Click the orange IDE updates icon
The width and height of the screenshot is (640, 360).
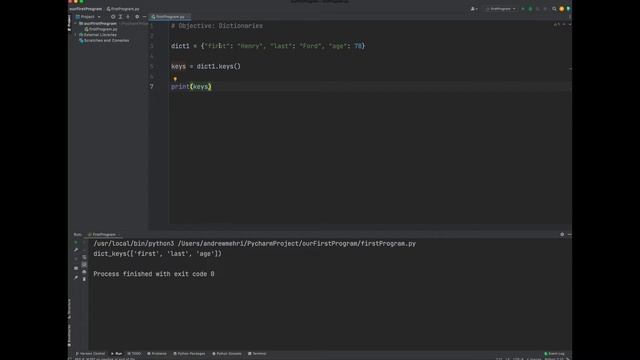(x=562, y=9)
